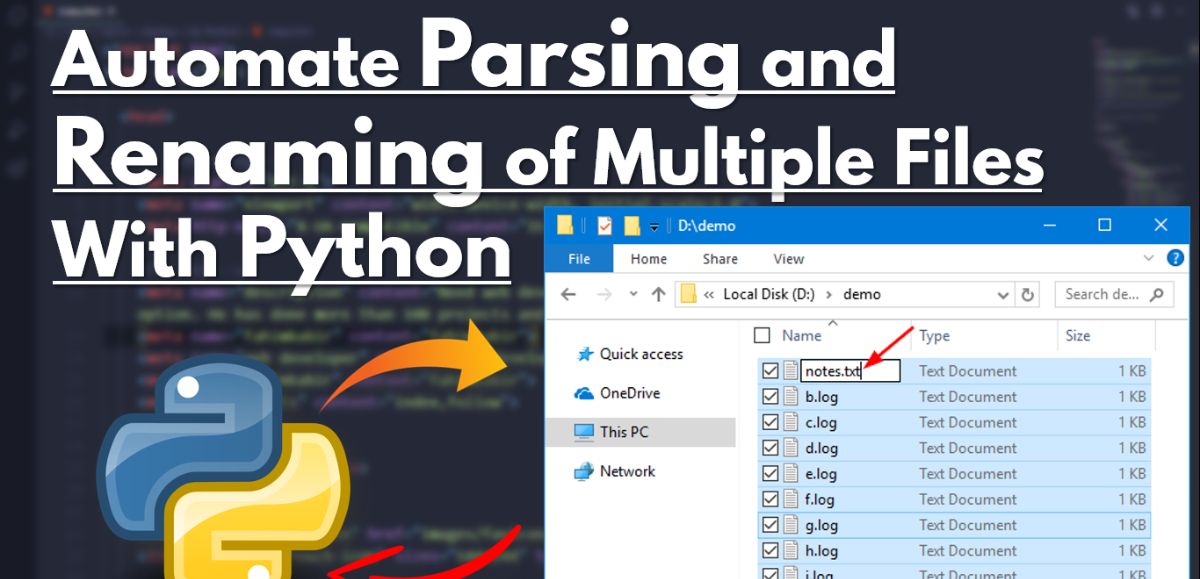Viewport: 1200px width, 579px height.
Task: Click the "1 KB" size of f.log
Action: point(1132,499)
